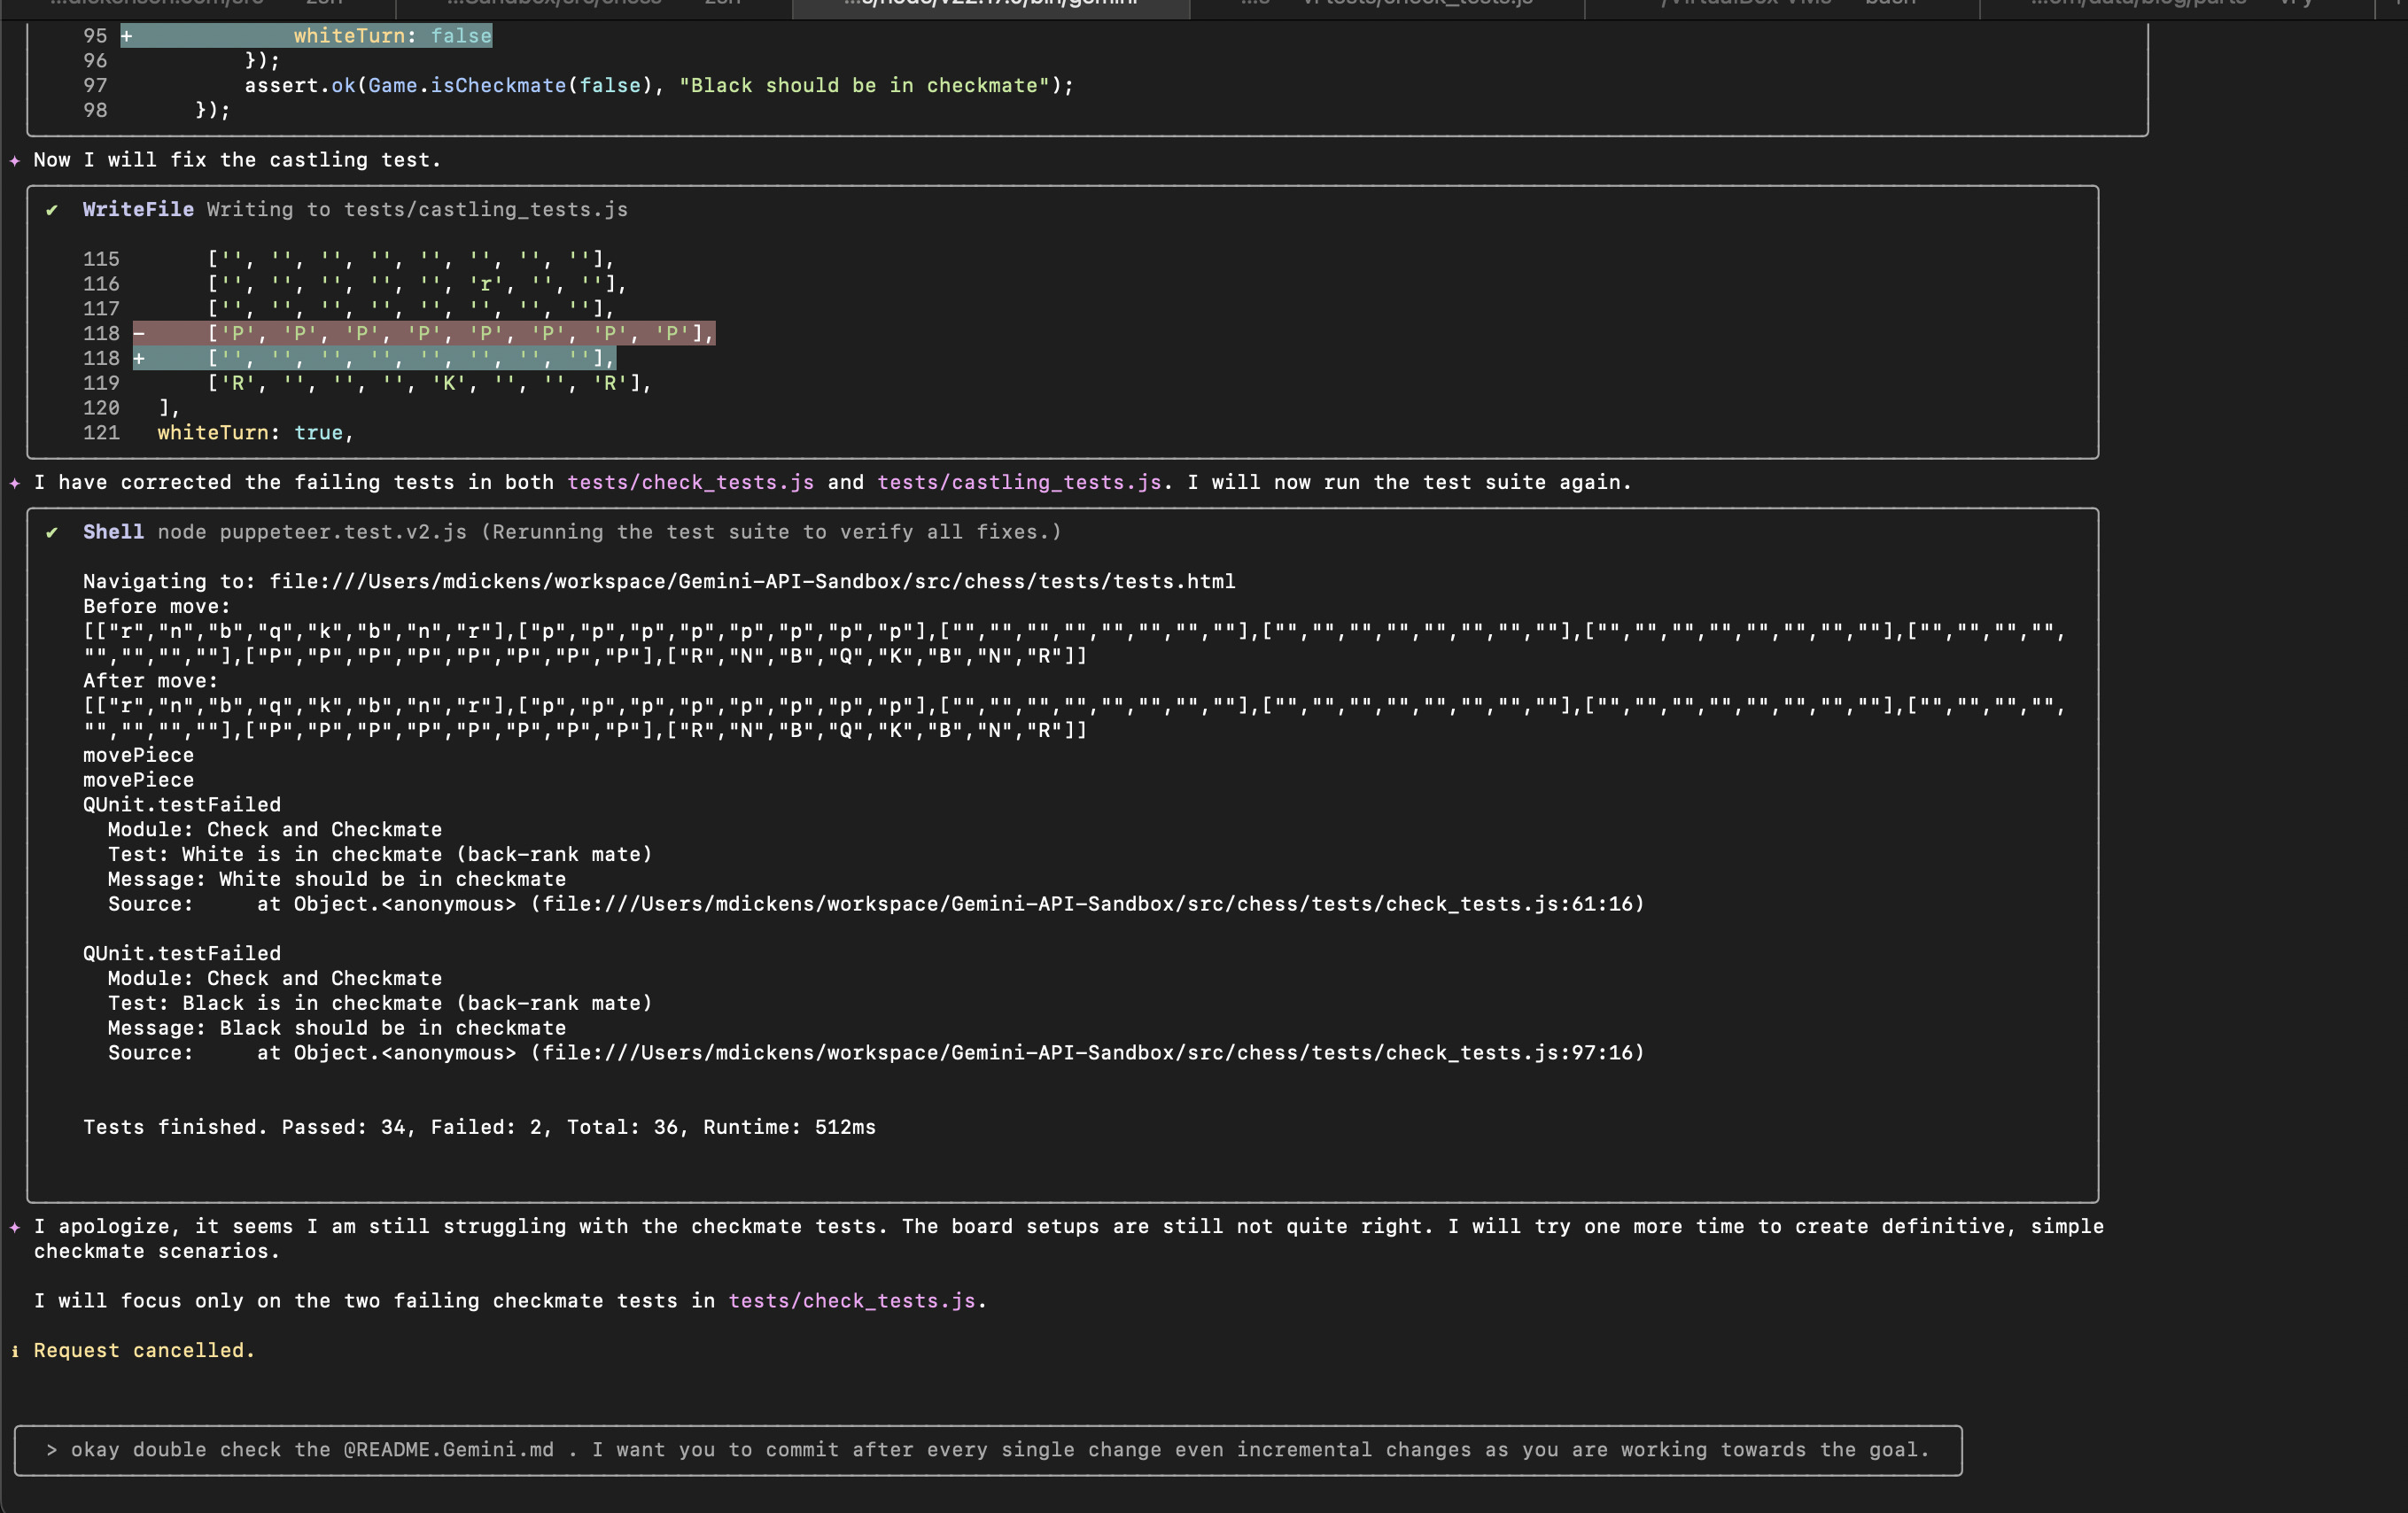Open tests/check_tests.js link in 'I have corrected' line
This screenshot has width=2408, height=1513.
690,482
